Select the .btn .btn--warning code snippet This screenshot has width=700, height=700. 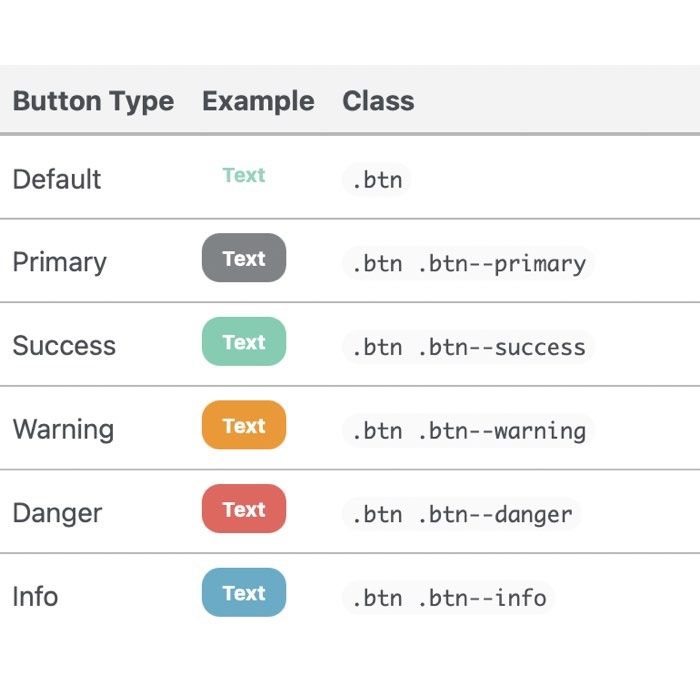[x=468, y=431]
